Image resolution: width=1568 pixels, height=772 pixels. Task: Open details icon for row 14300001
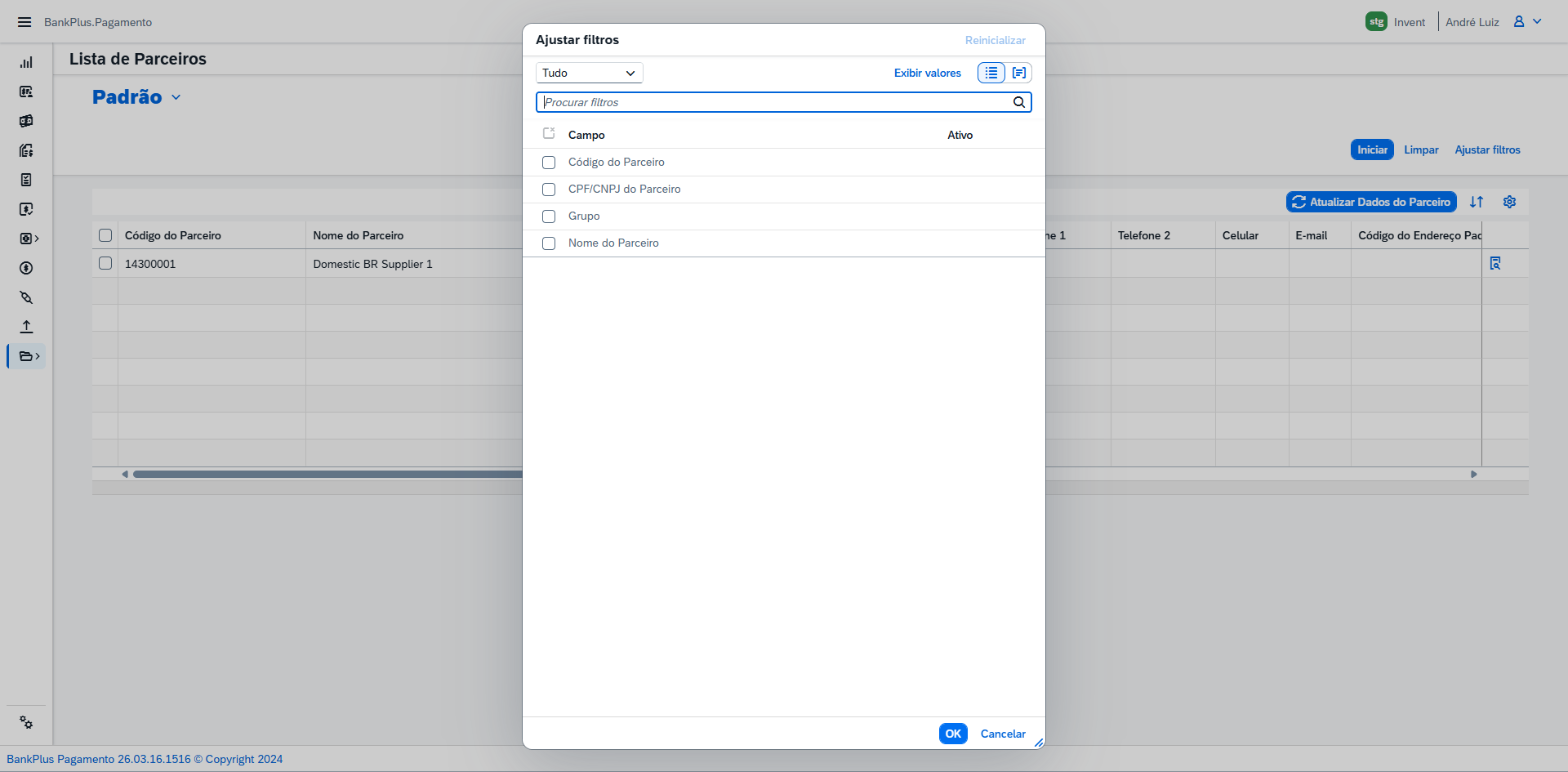coord(1496,264)
